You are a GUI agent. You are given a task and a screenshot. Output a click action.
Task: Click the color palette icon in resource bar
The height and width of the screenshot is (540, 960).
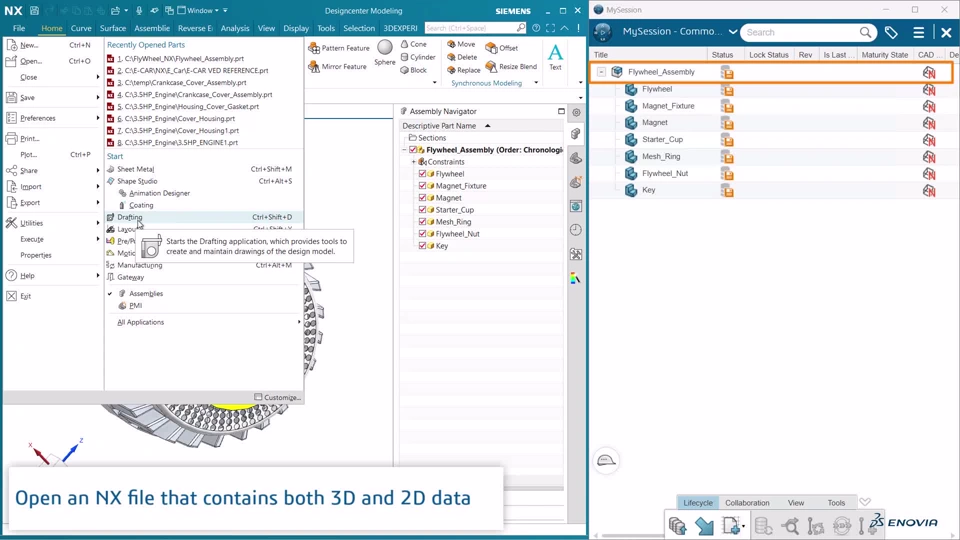click(x=576, y=279)
